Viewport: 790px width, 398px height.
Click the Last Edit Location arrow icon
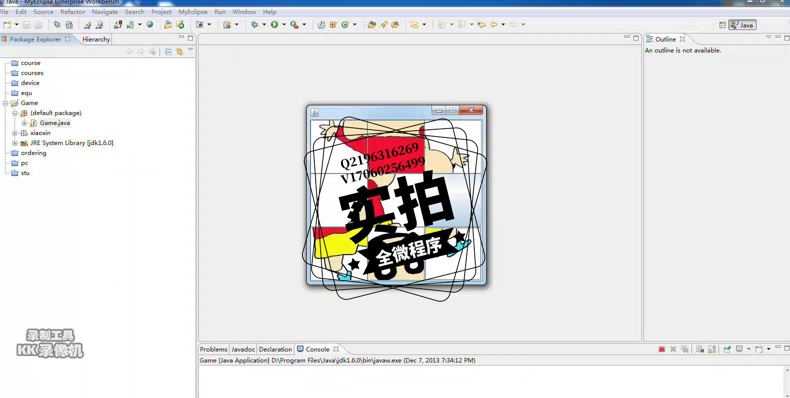pyautogui.click(x=482, y=25)
